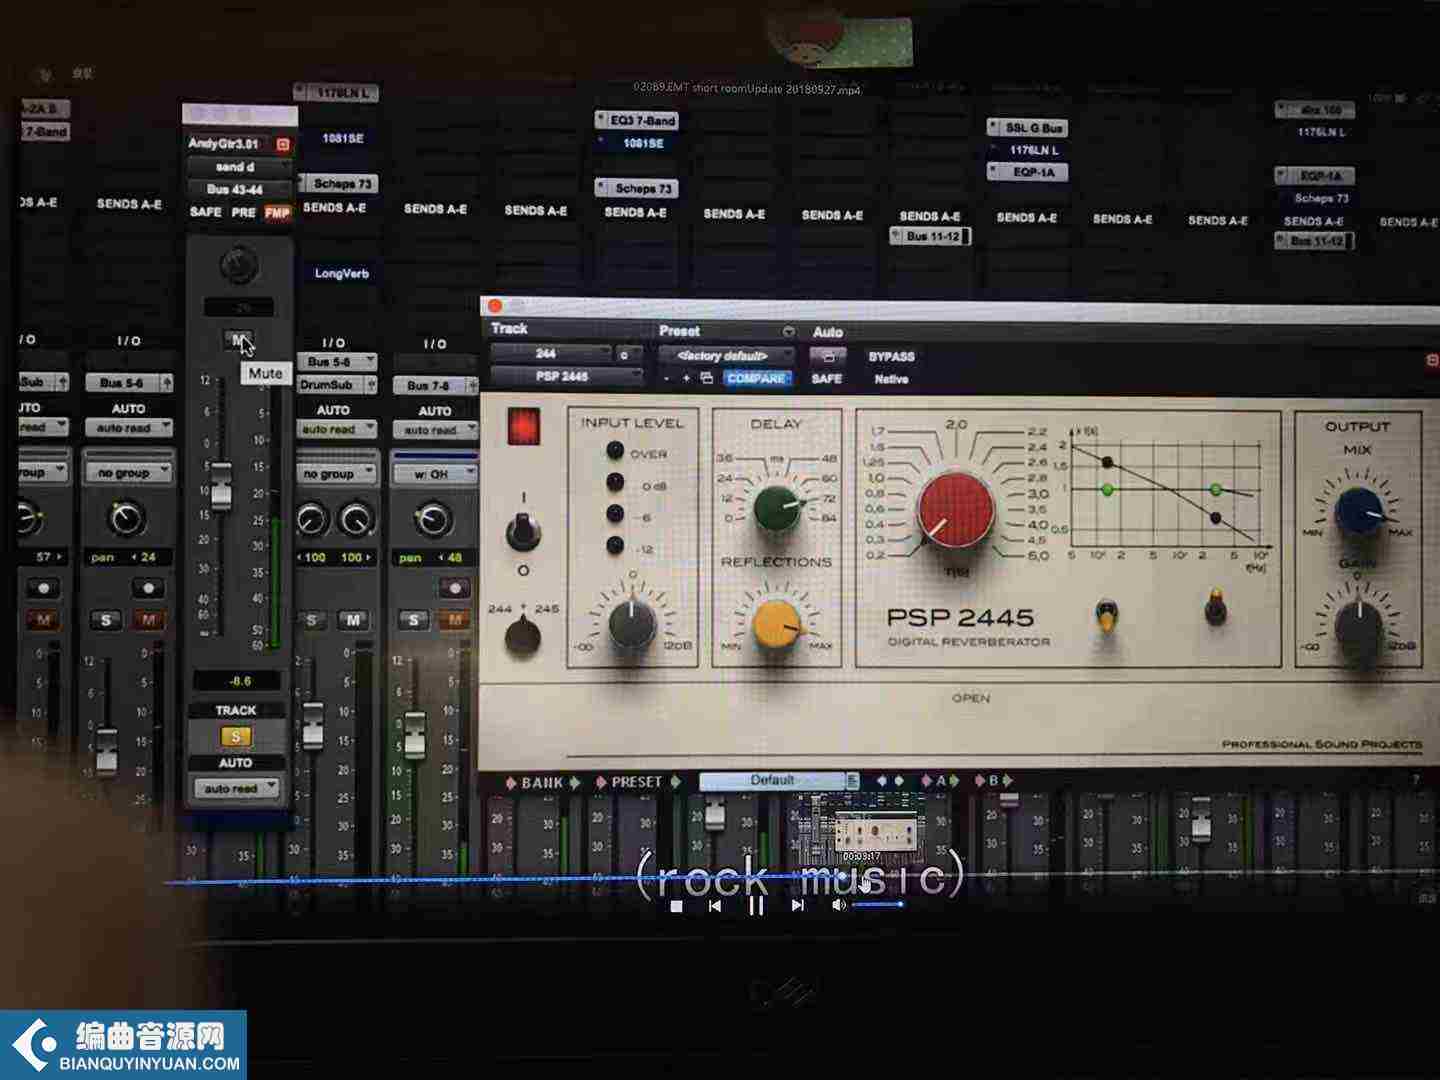1440x1080 pixels.
Task: Open the auto read dropdown in the send window
Action: 236,789
